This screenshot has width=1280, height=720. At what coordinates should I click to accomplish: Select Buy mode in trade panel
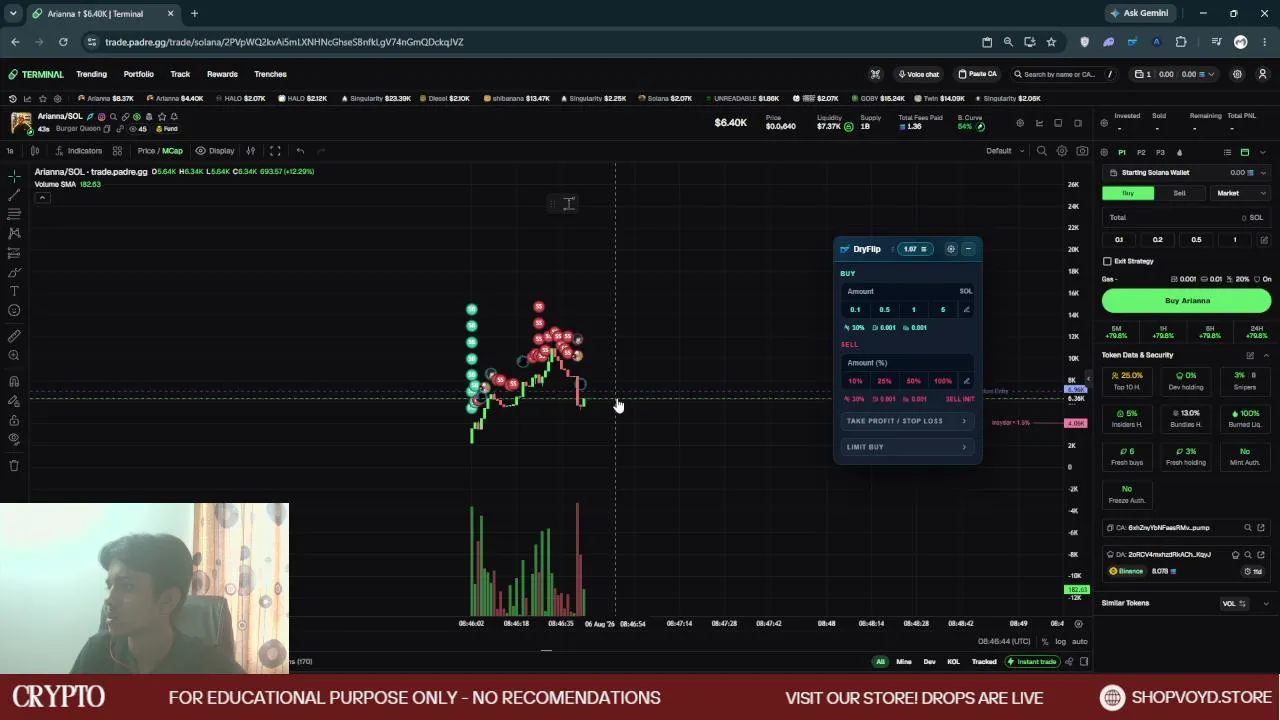pos(1128,193)
